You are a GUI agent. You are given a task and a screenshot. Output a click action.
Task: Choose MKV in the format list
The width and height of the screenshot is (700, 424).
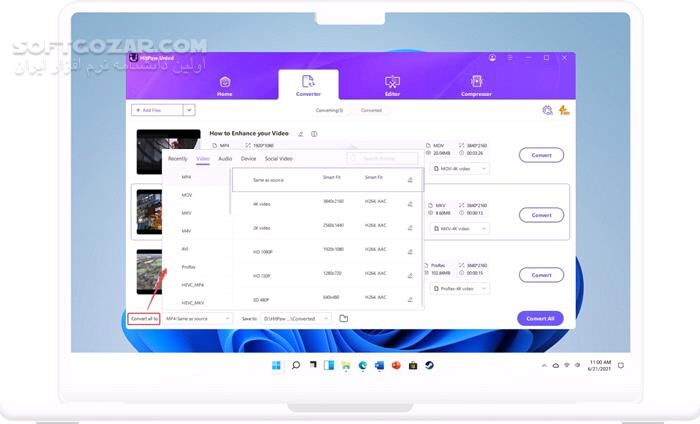pyautogui.click(x=196, y=213)
